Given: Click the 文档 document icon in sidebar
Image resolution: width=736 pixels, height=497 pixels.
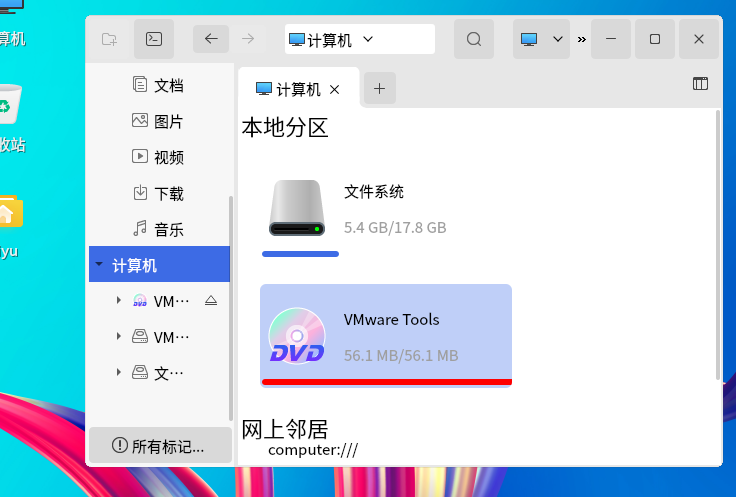Looking at the screenshot, I should [x=140, y=84].
